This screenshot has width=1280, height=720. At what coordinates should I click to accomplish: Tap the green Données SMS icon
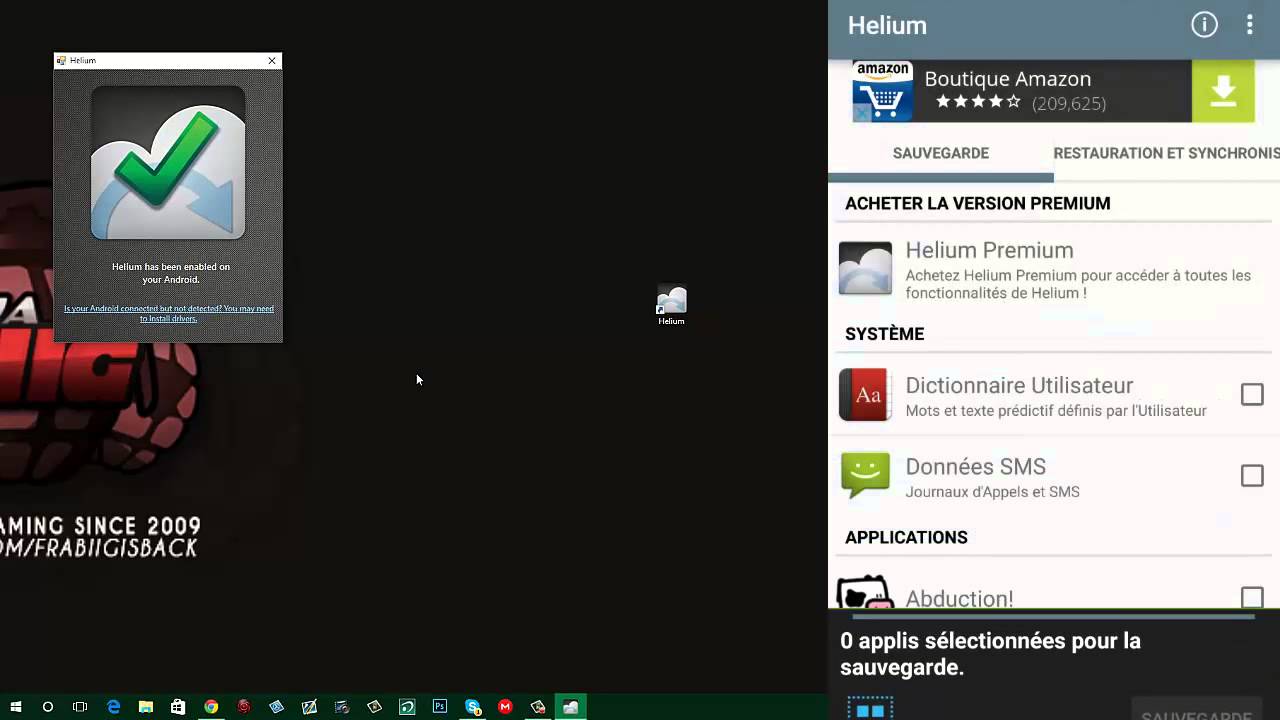tap(865, 475)
